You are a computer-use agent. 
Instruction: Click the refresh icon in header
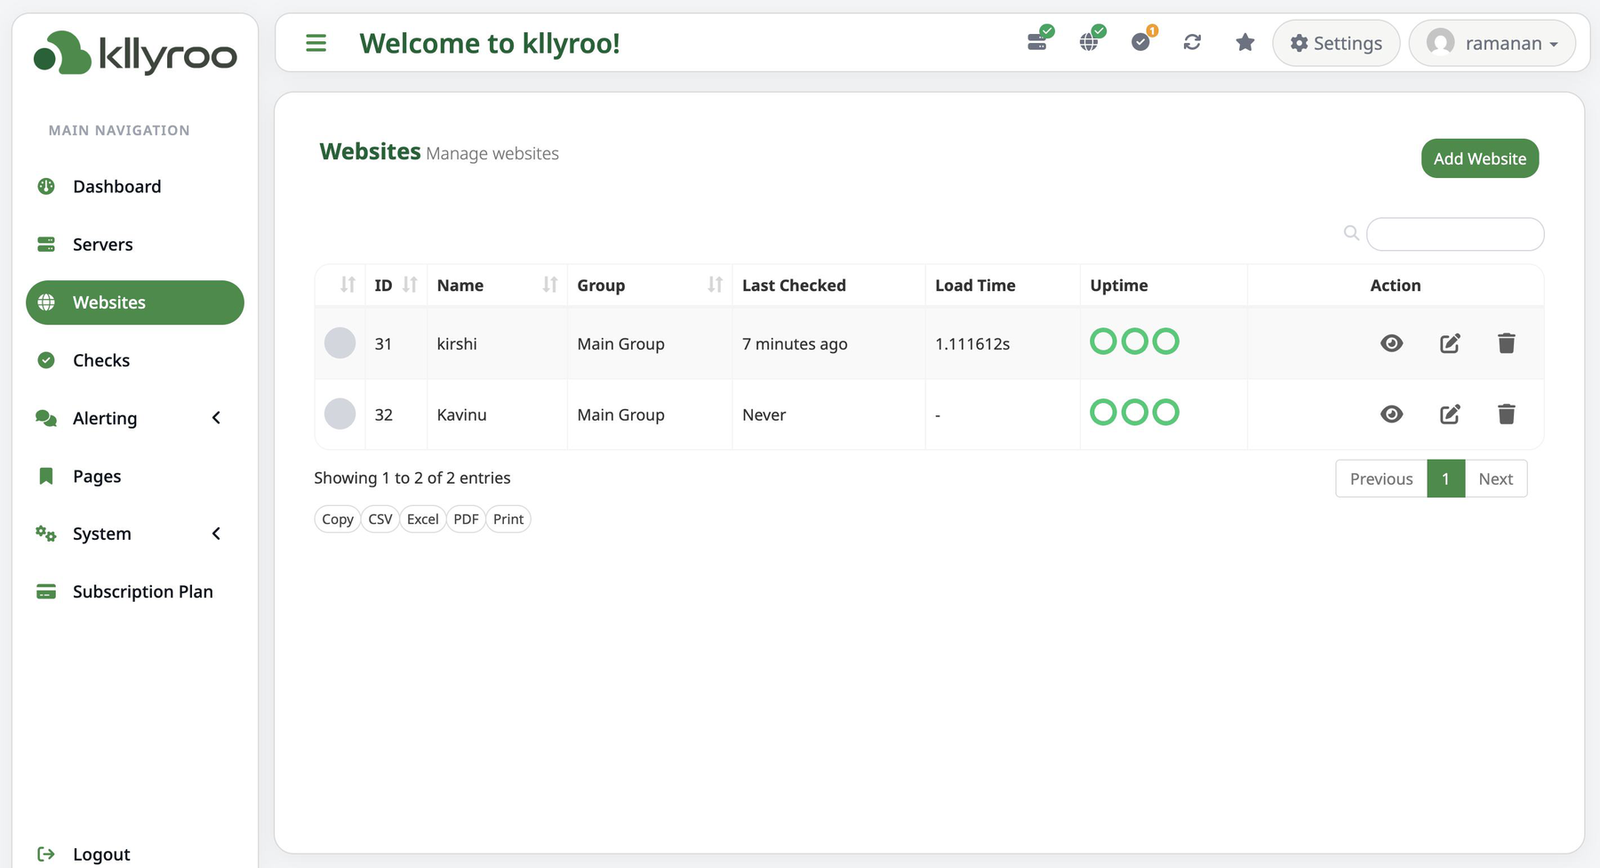(x=1192, y=42)
